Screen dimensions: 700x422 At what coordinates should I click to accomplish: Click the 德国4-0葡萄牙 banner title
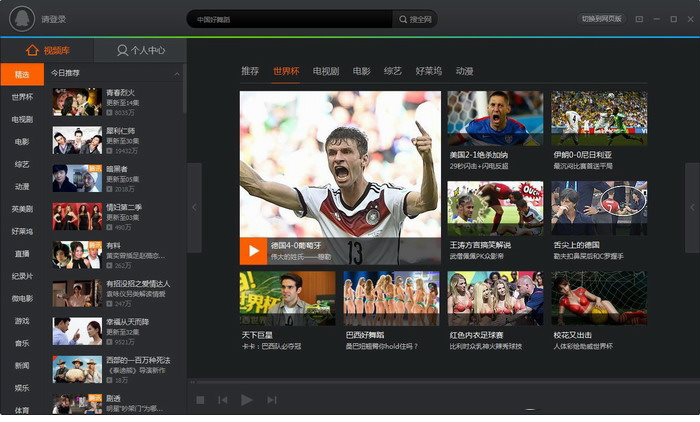pyautogui.click(x=296, y=246)
